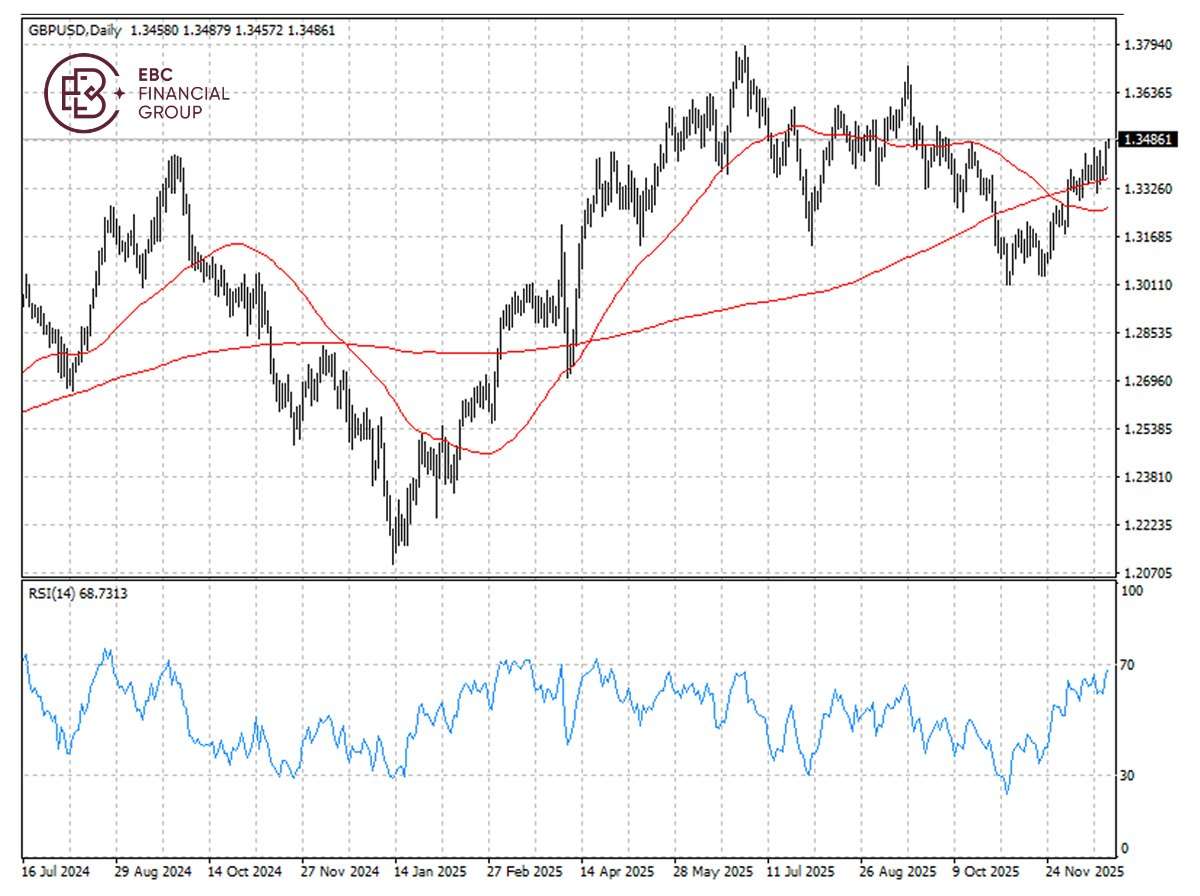Image resolution: width=1200 pixels, height=896 pixels.
Task: Click the sparkle icon beside the EBC logo
Action: (x=122, y=92)
